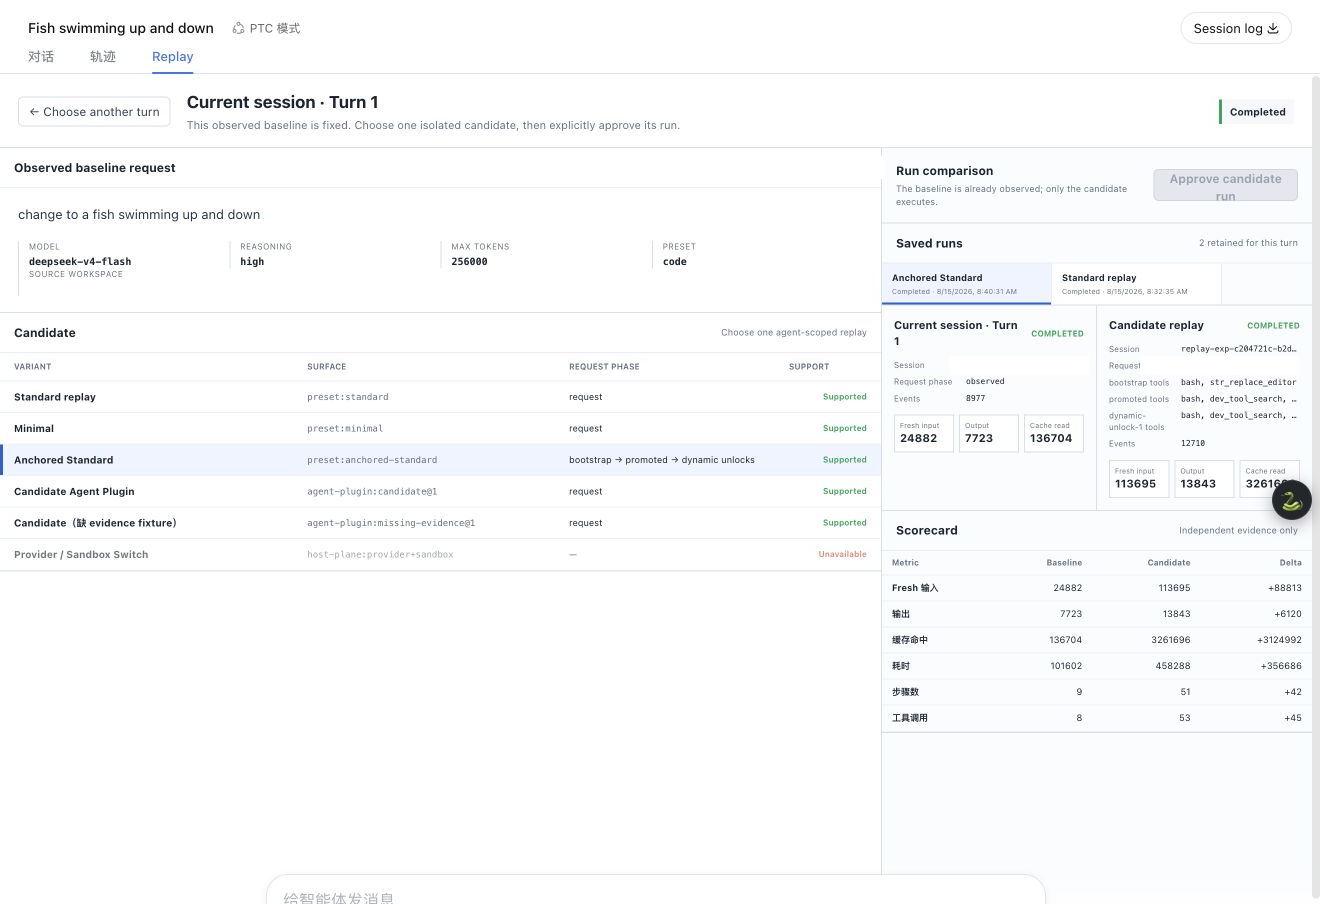Click the REQUEST PHASE column header
This screenshot has width=1320, height=904.
click(x=604, y=367)
